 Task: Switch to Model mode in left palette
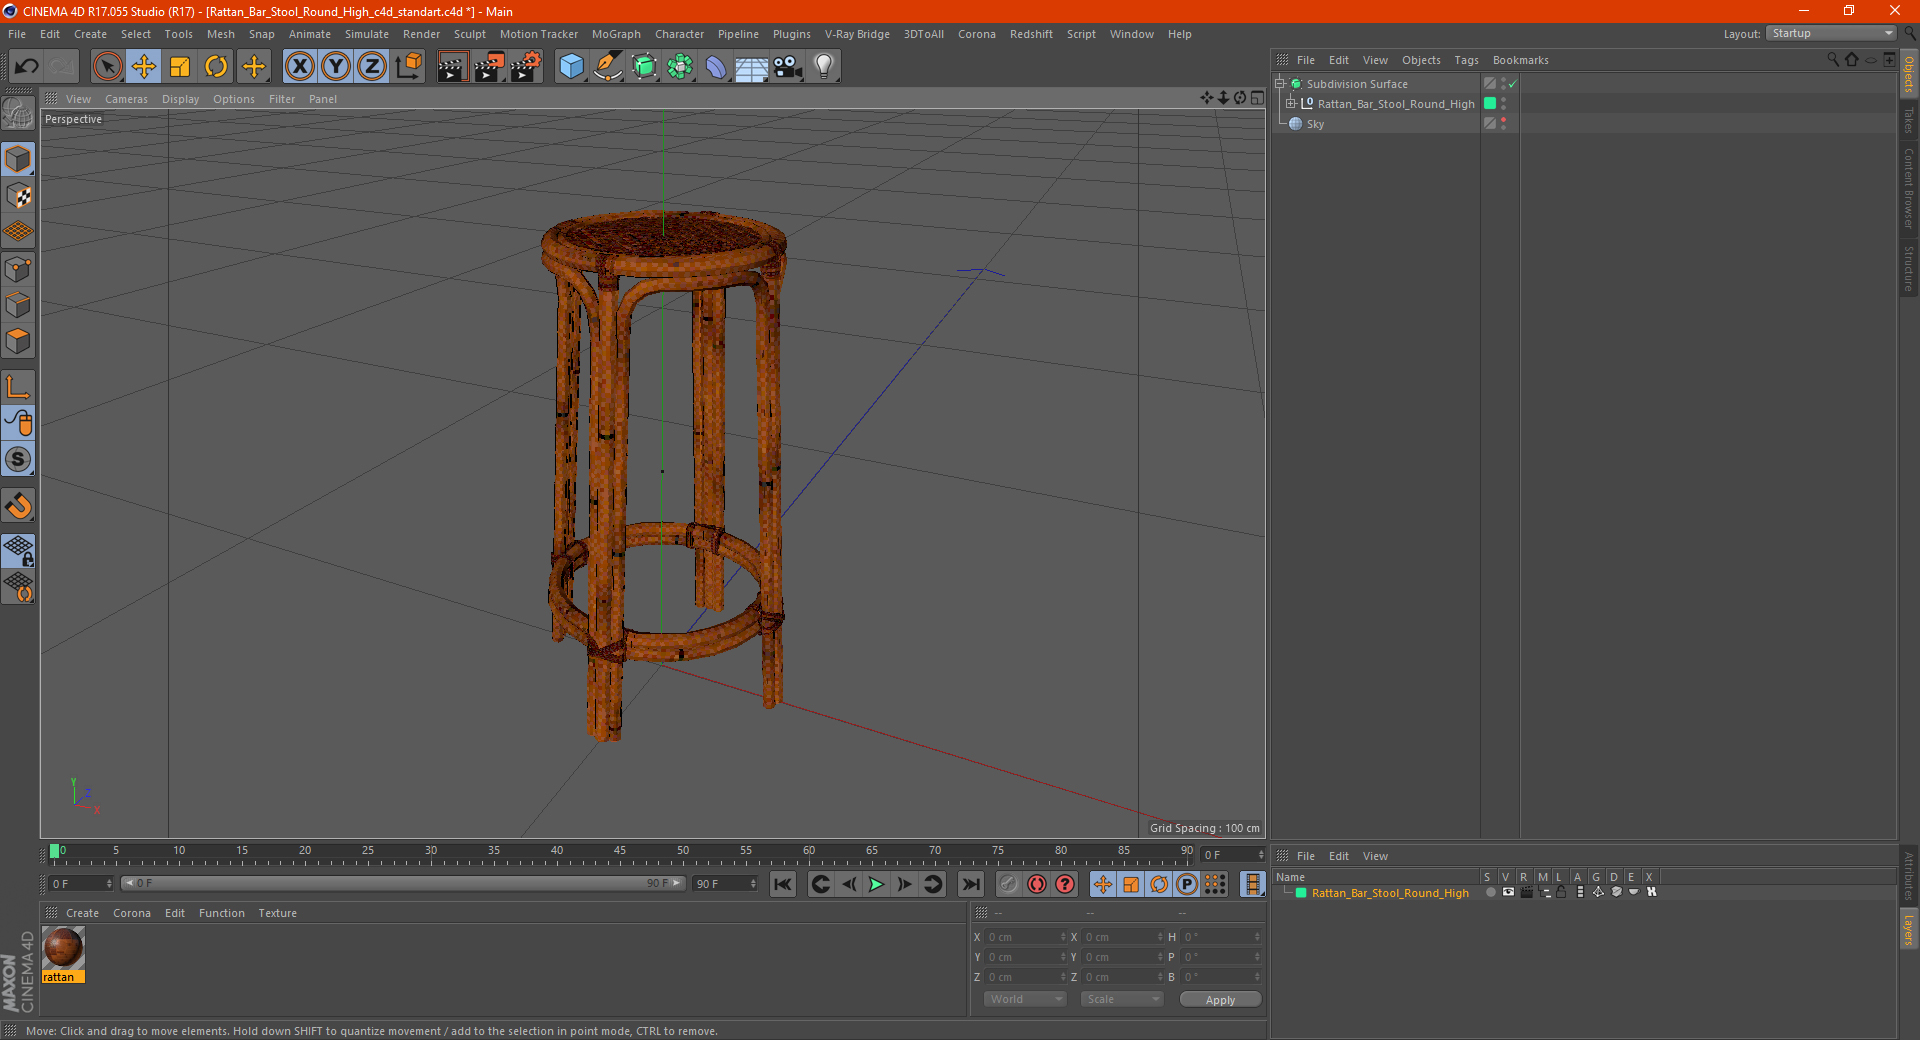pyautogui.click(x=18, y=160)
